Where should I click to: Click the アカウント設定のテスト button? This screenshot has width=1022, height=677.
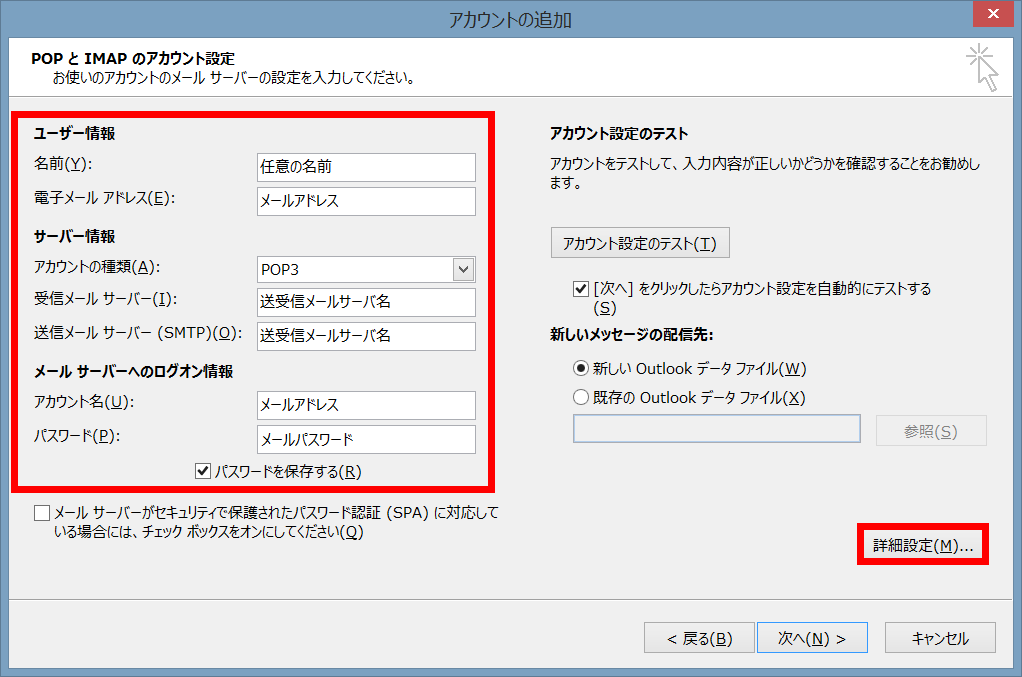pyautogui.click(x=640, y=242)
